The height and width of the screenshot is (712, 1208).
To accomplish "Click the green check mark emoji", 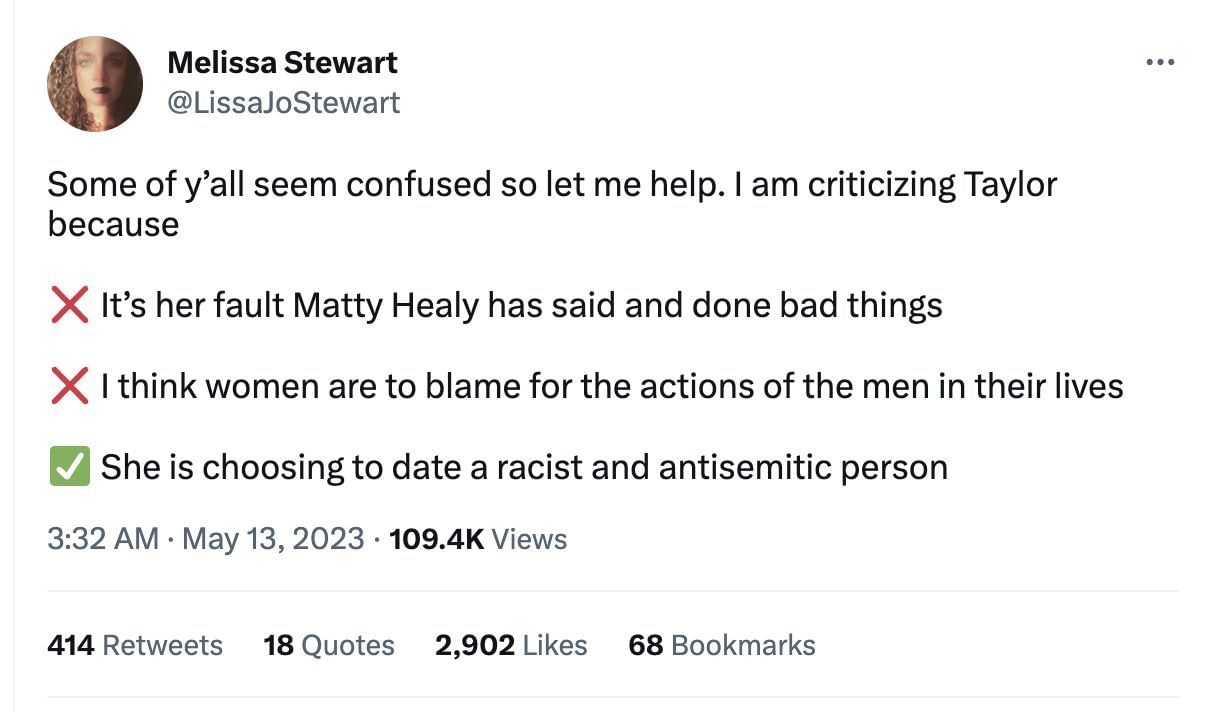I will click(x=69, y=467).
